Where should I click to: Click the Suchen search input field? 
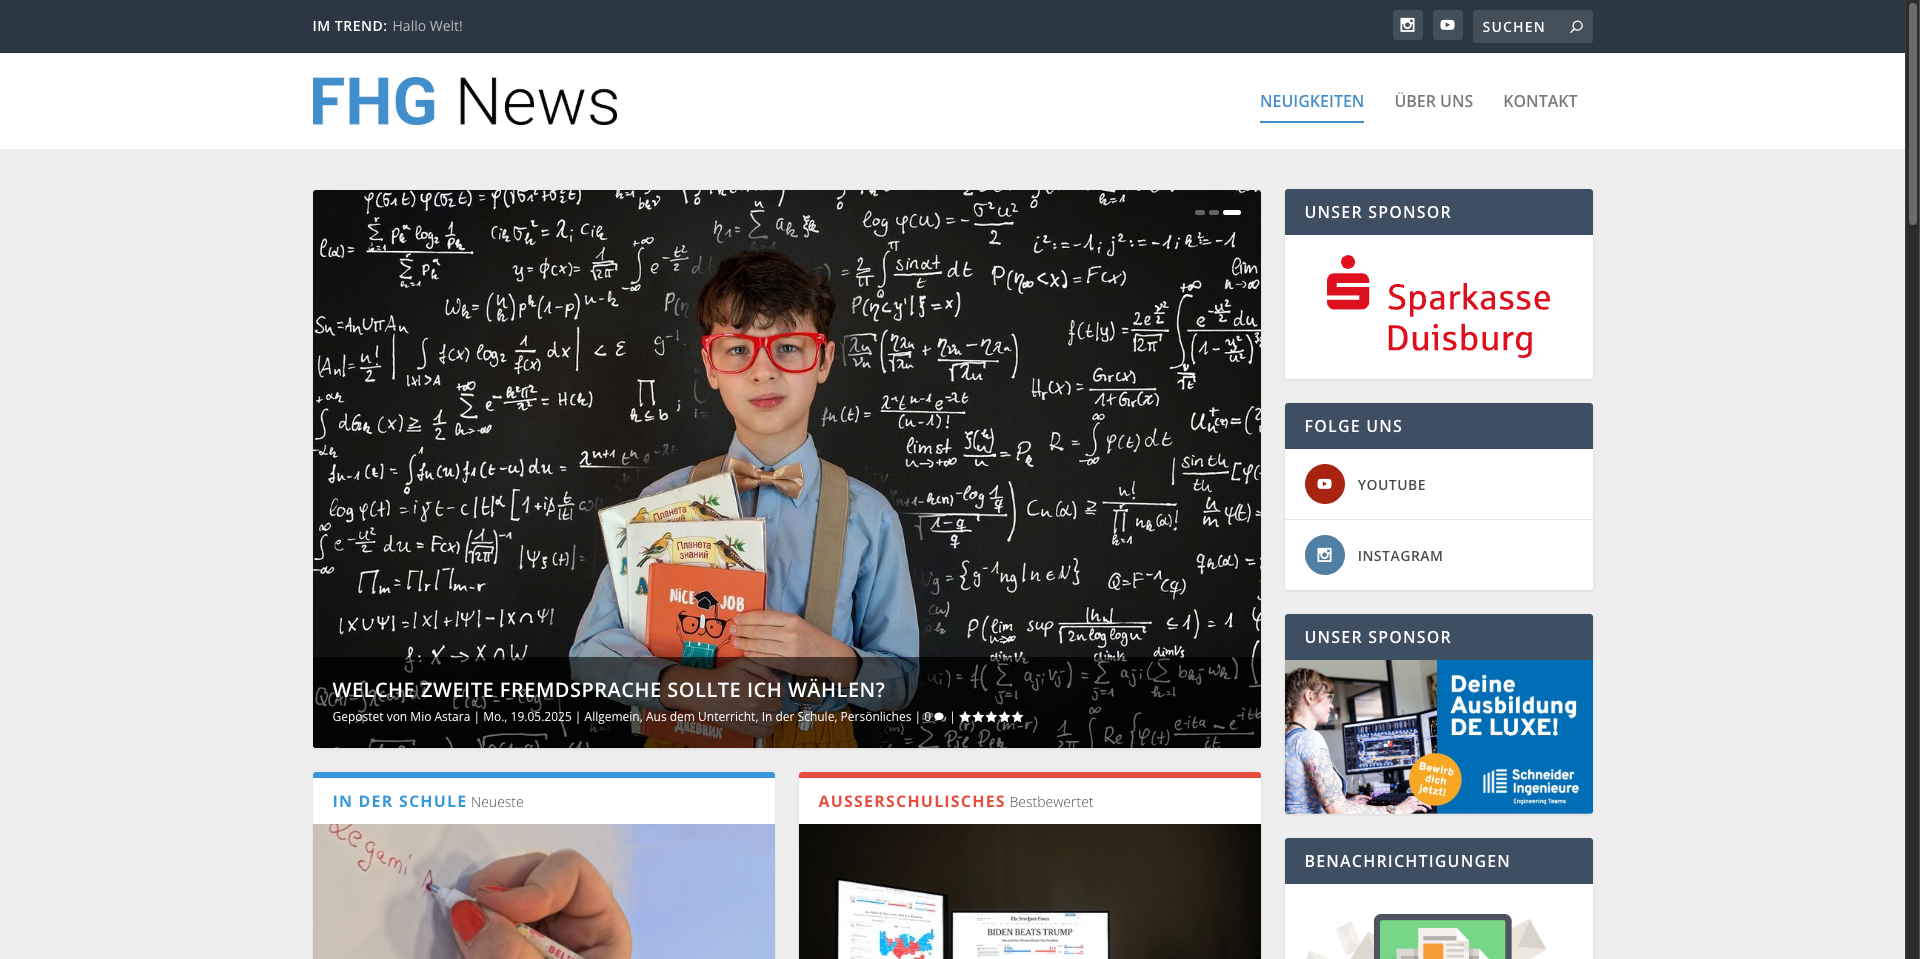pos(1516,27)
